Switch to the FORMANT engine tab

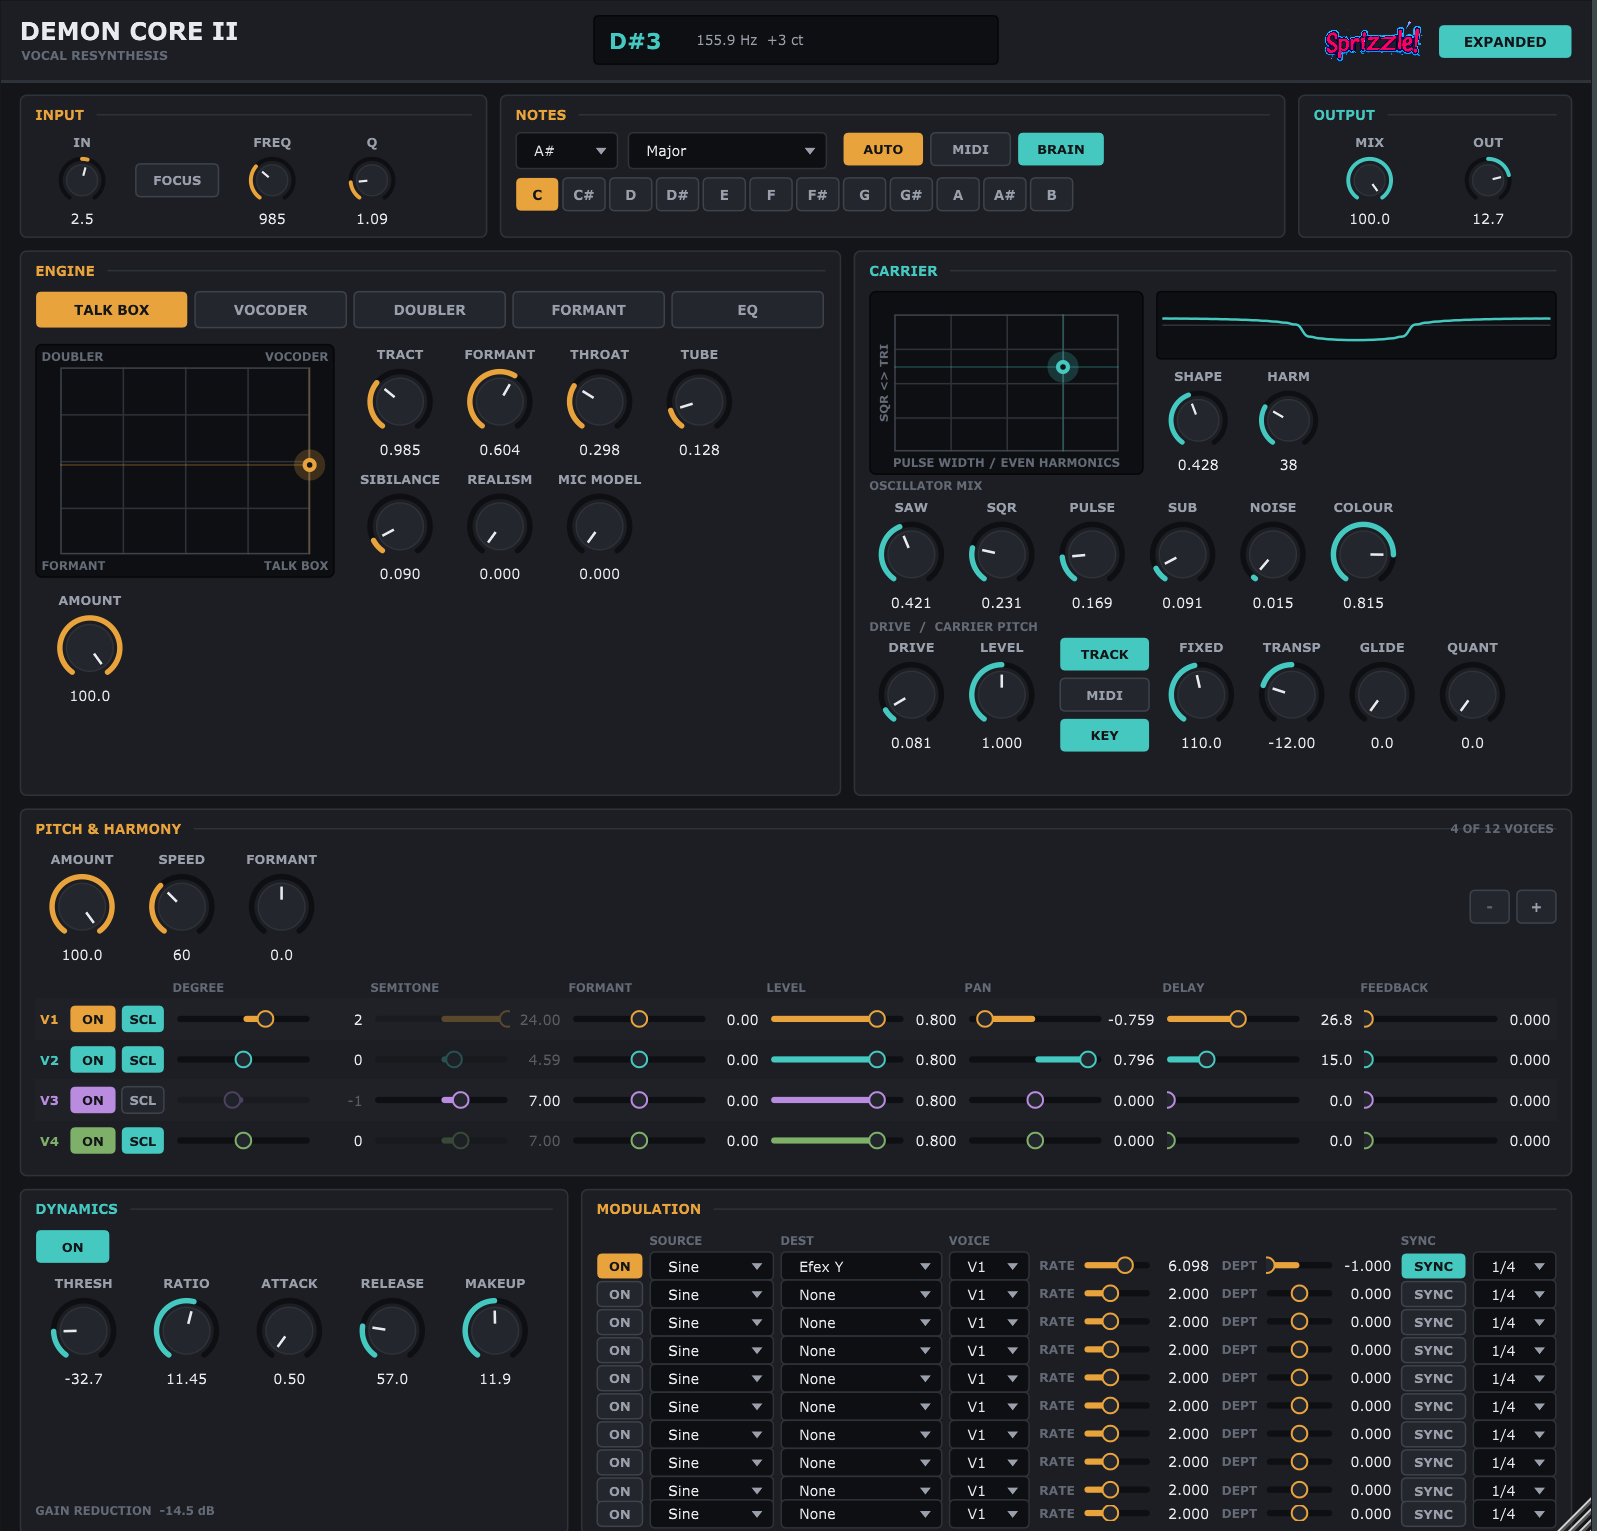click(x=589, y=310)
